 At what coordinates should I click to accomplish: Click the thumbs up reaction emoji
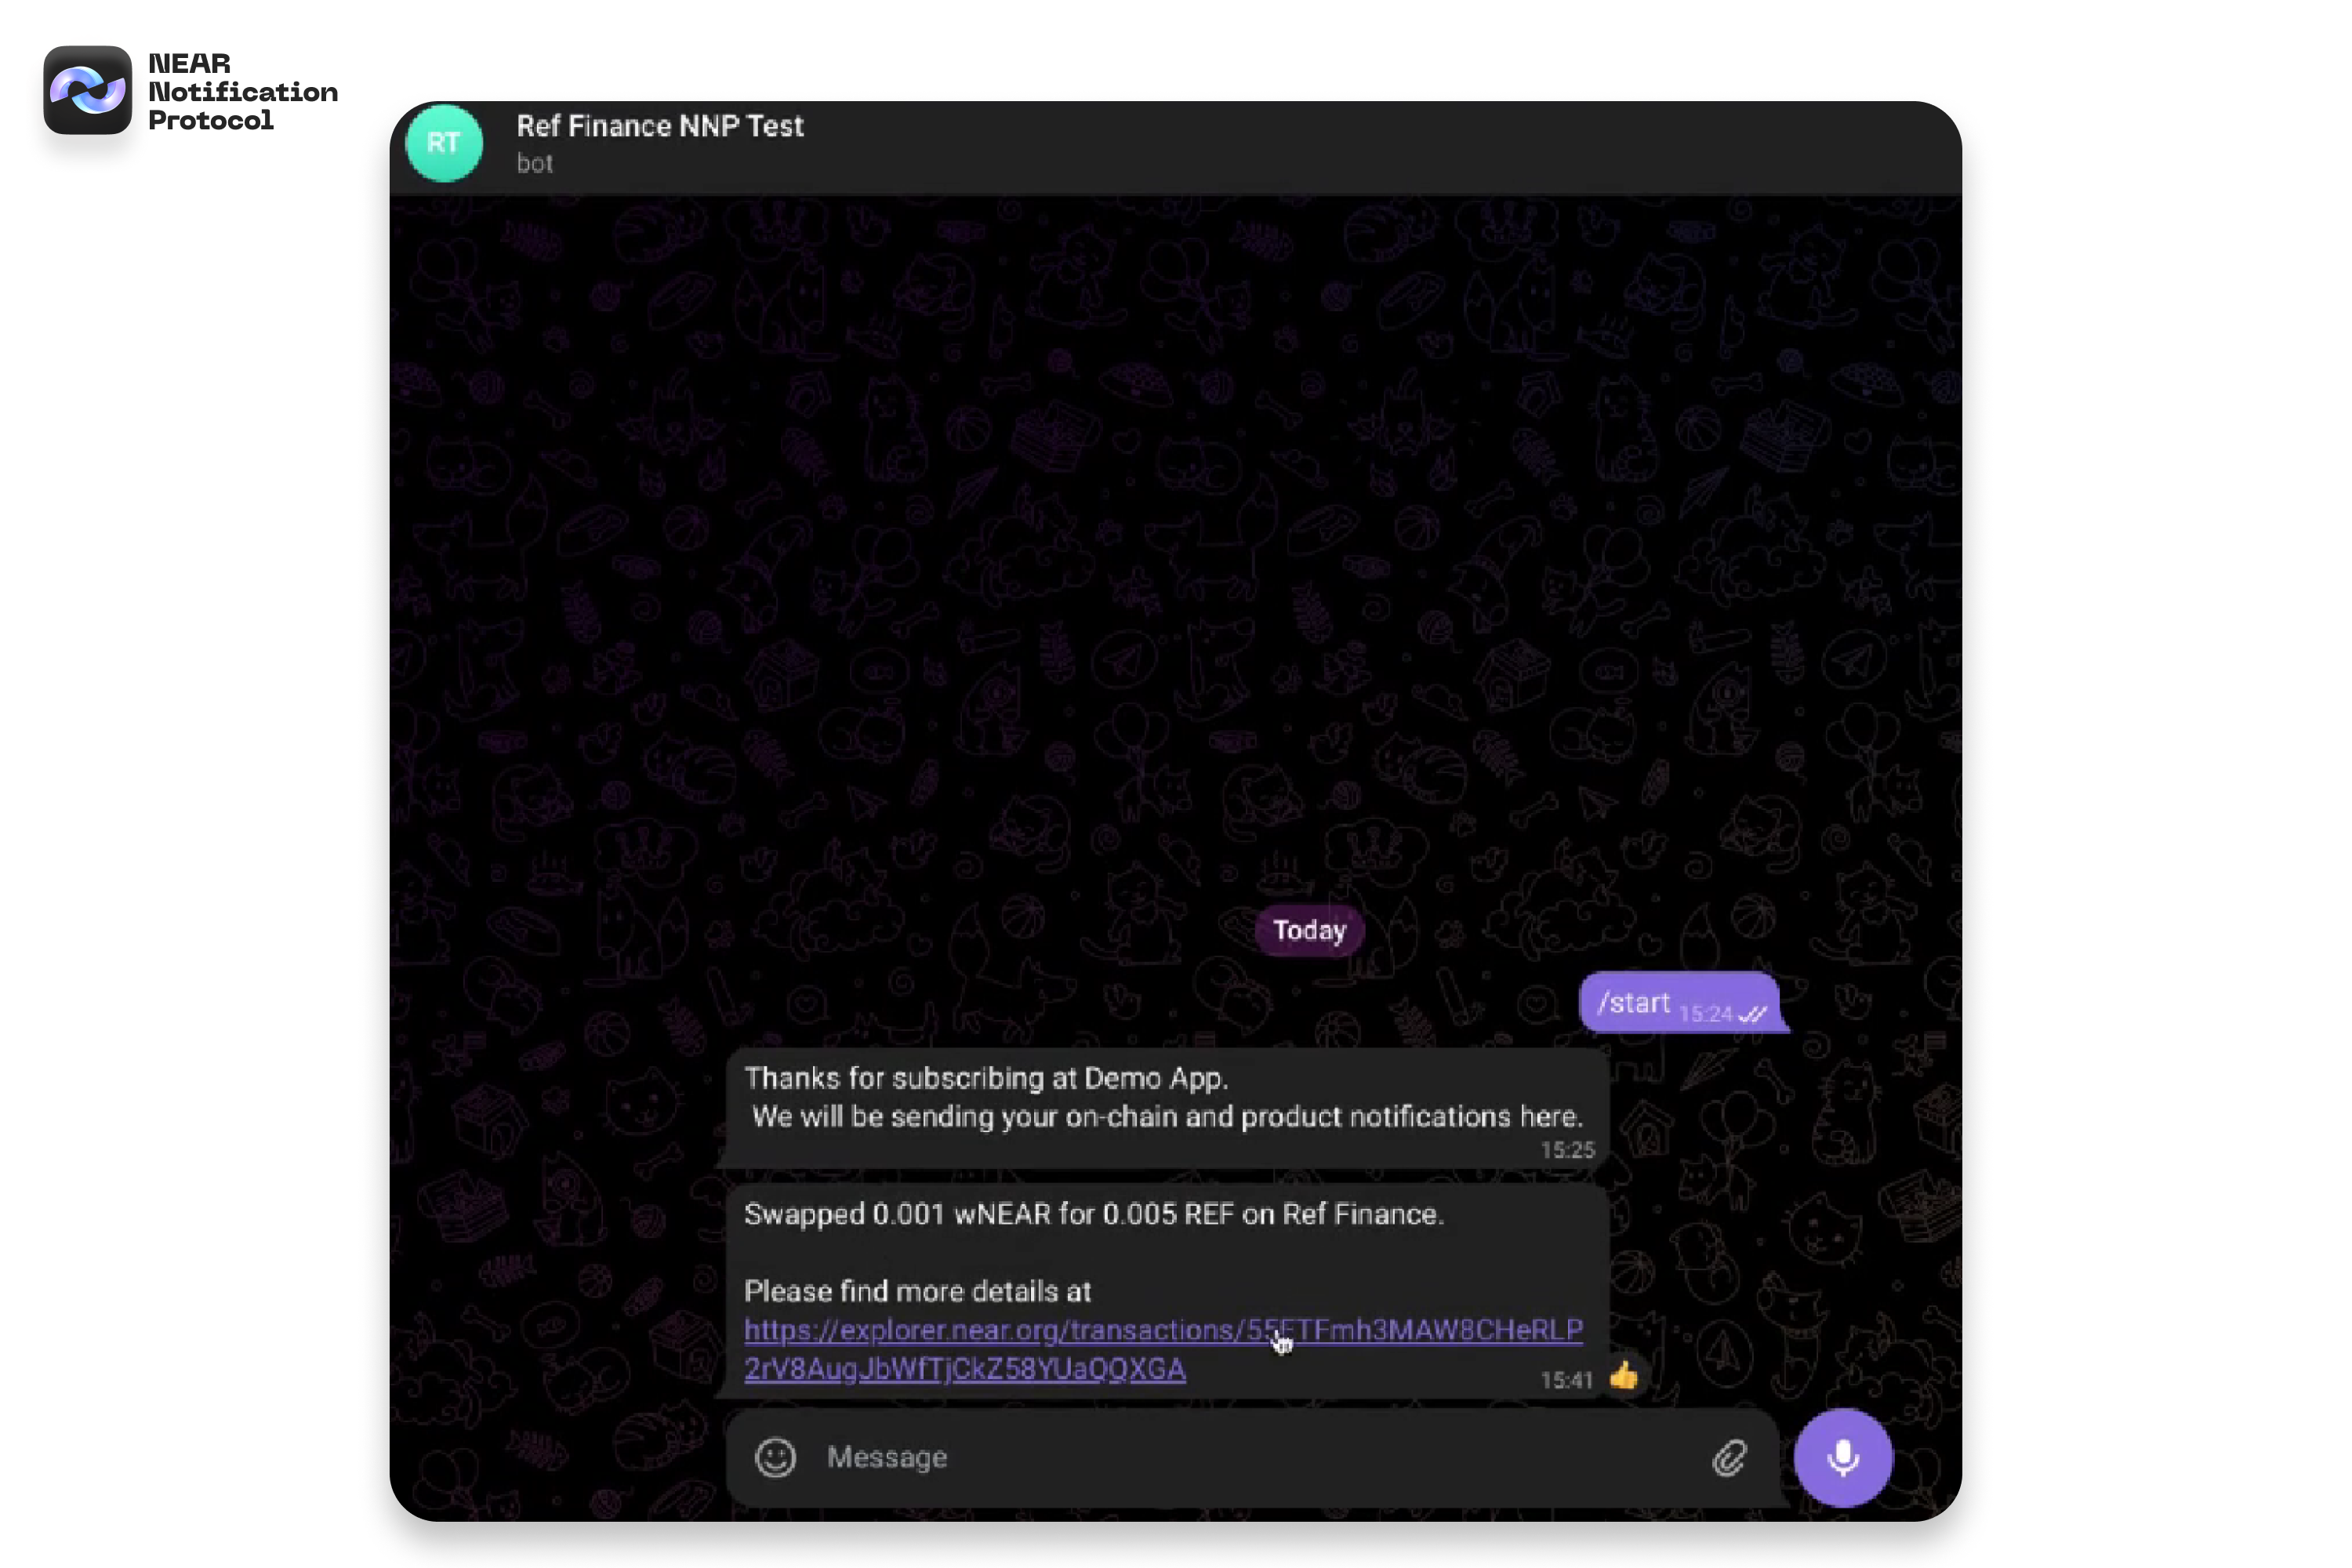click(1624, 1377)
